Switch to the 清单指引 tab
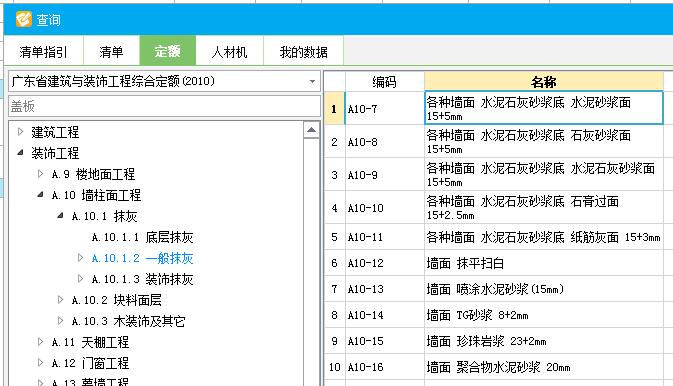673x386 pixels. pyautogui.click(x=43, y=52)
